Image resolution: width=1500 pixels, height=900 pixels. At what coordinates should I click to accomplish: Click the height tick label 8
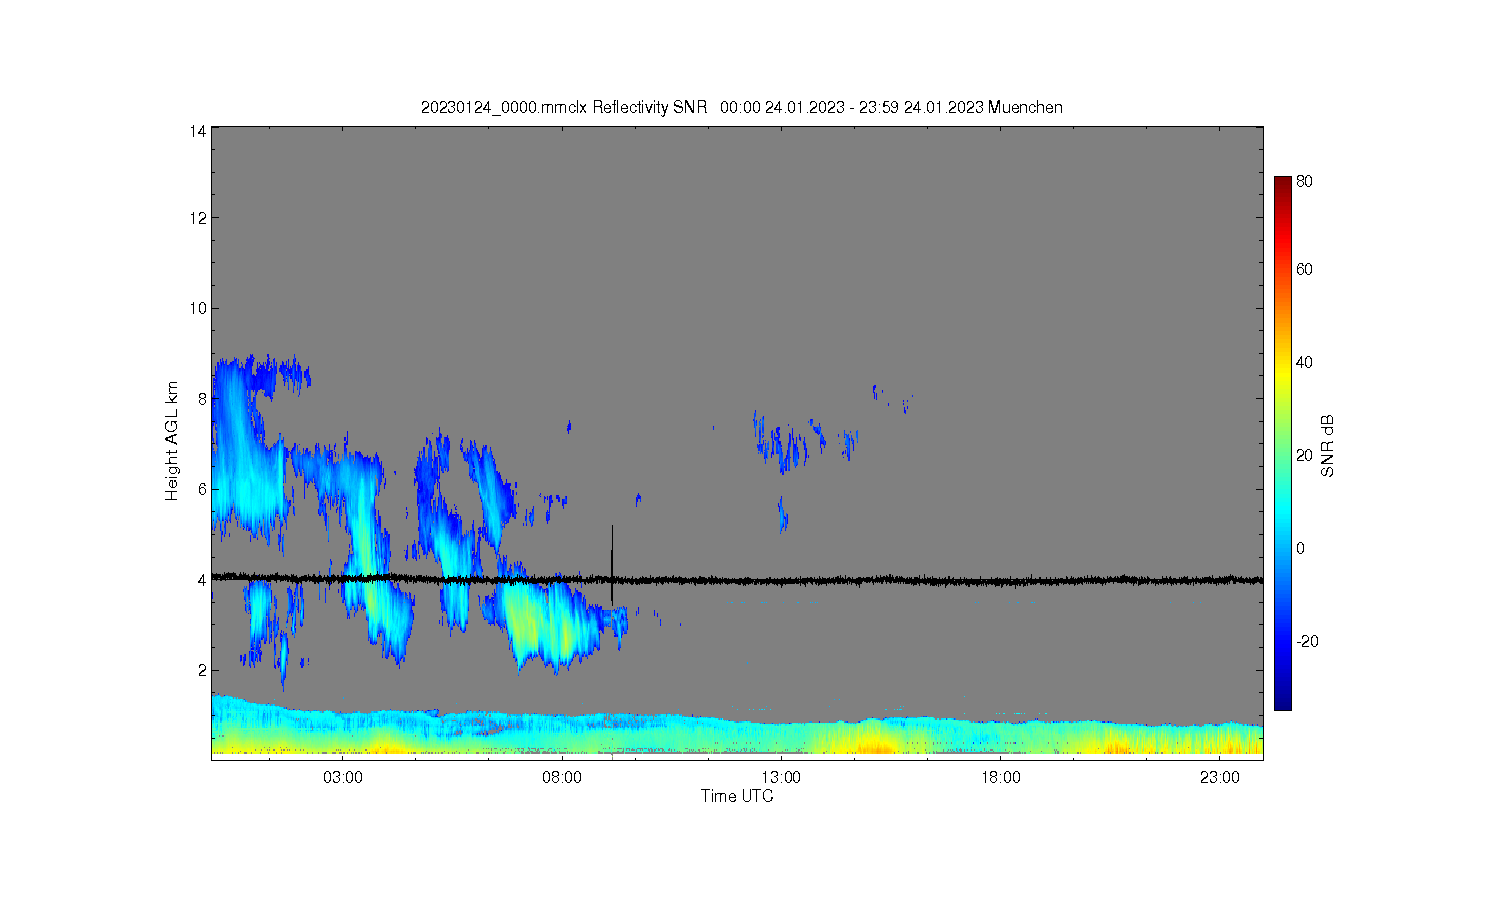202,398
